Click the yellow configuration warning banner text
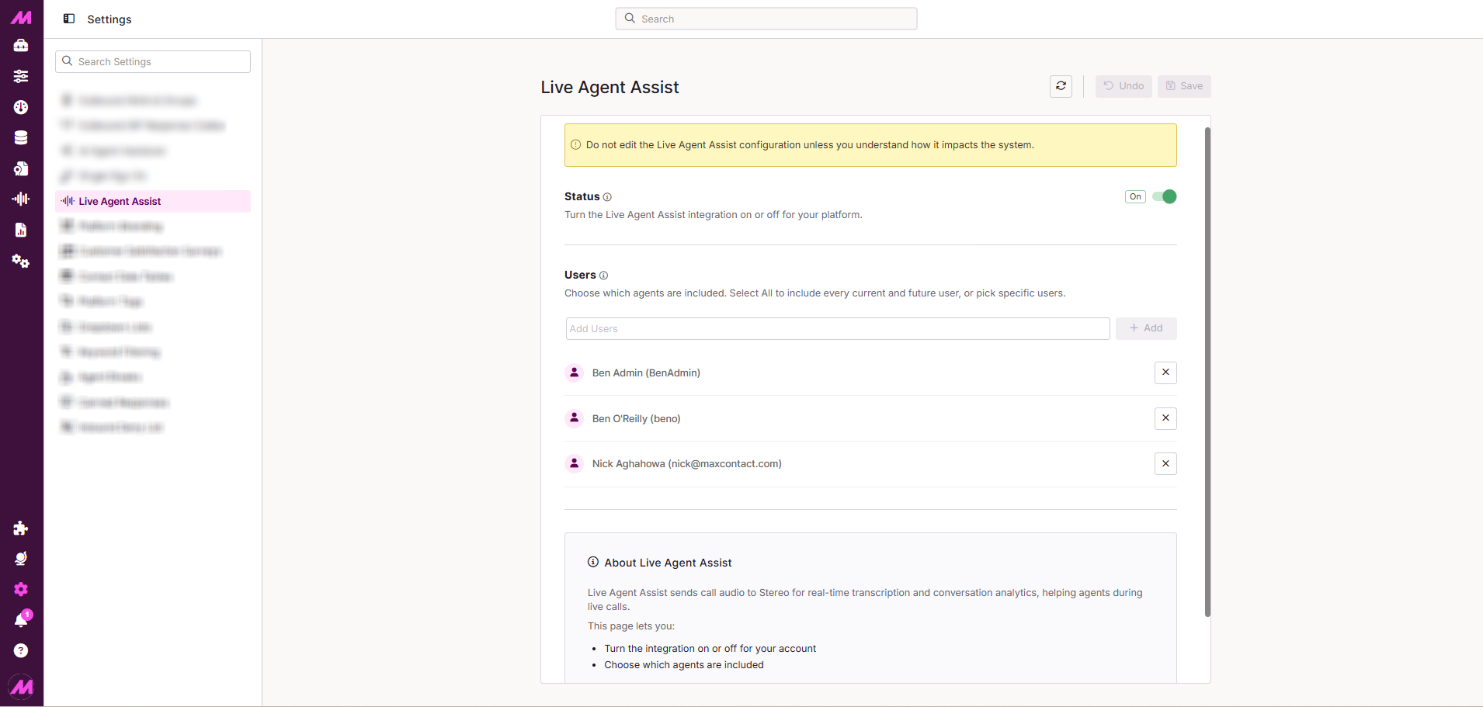This screenshot has height=707, width=1483. click(x=810, y=145)
